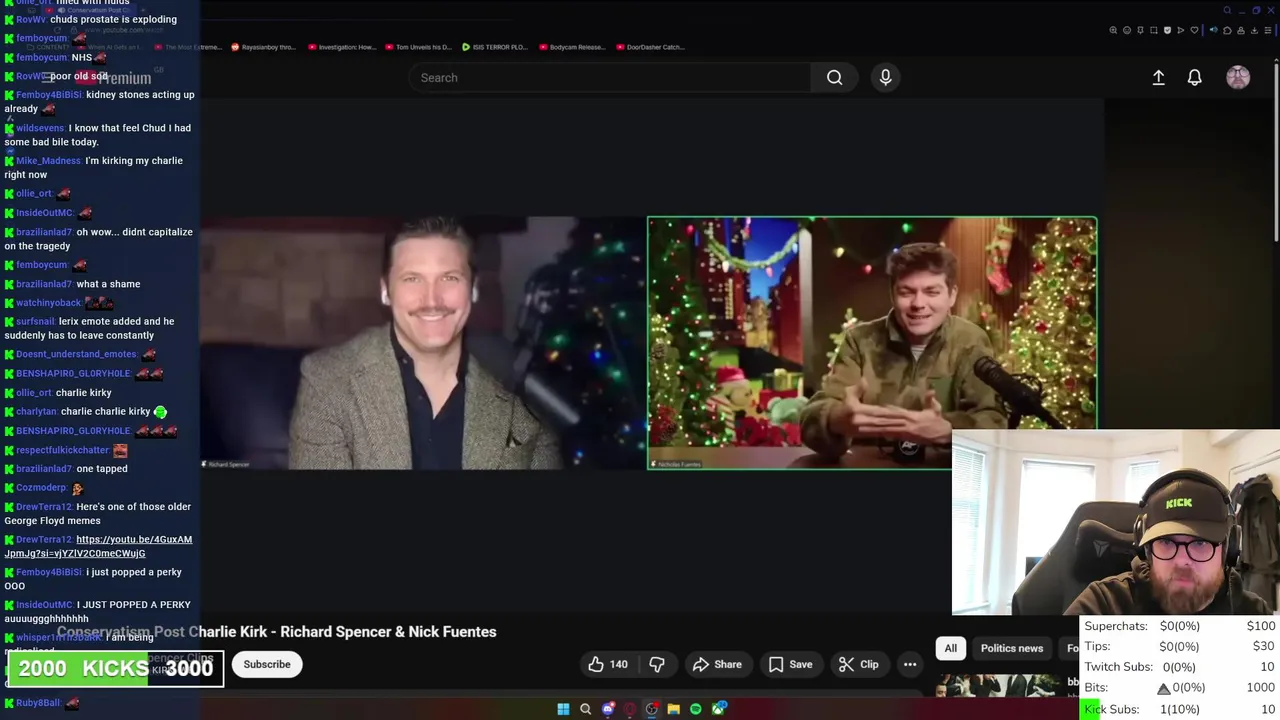Image resolution: width=1280 pixels, height=720 pixels.
Task: Click the heart favorites icon in browser toolbar
Action: [x=1194, y=30]
